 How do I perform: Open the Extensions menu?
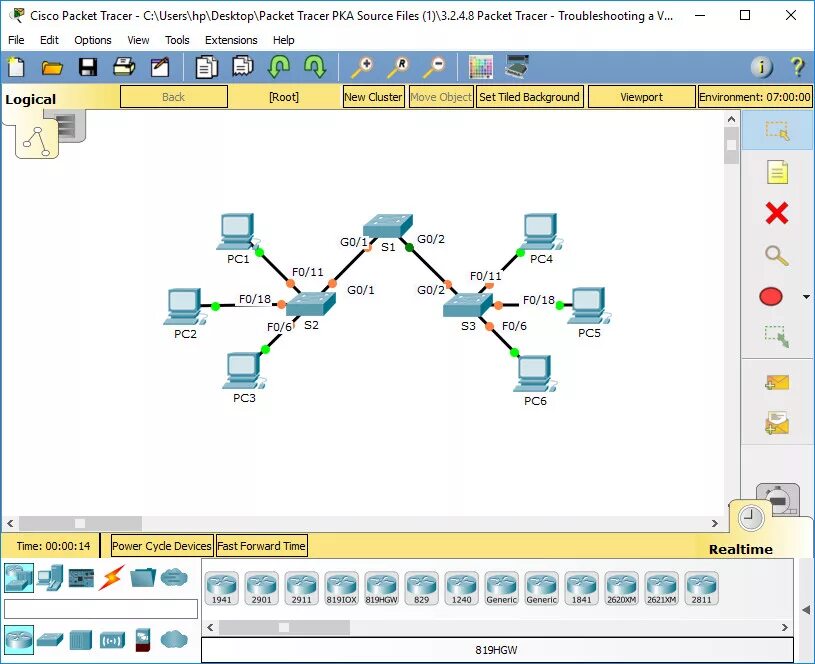coord(231,40)
